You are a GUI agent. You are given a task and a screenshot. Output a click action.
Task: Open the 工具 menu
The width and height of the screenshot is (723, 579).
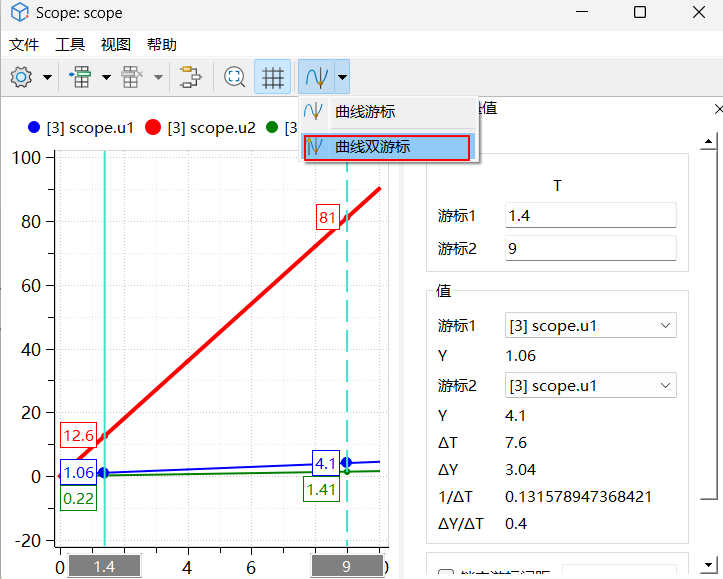click(70, 45)
